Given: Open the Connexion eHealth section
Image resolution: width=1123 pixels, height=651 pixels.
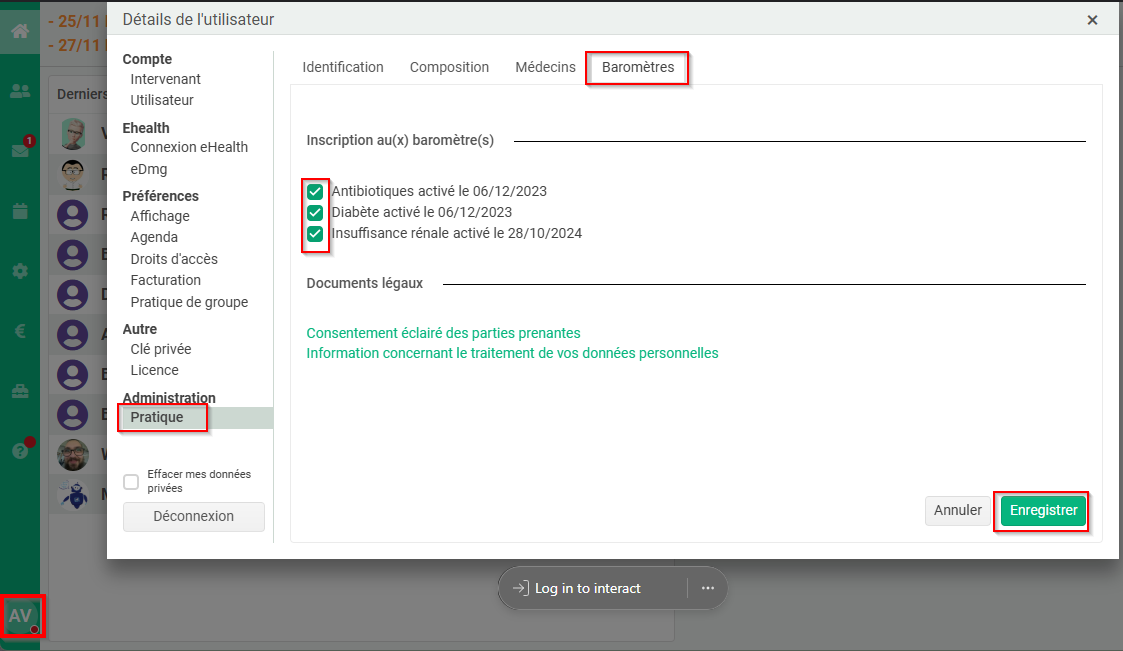Looking at the screenshot, I should tap(189, 148).
